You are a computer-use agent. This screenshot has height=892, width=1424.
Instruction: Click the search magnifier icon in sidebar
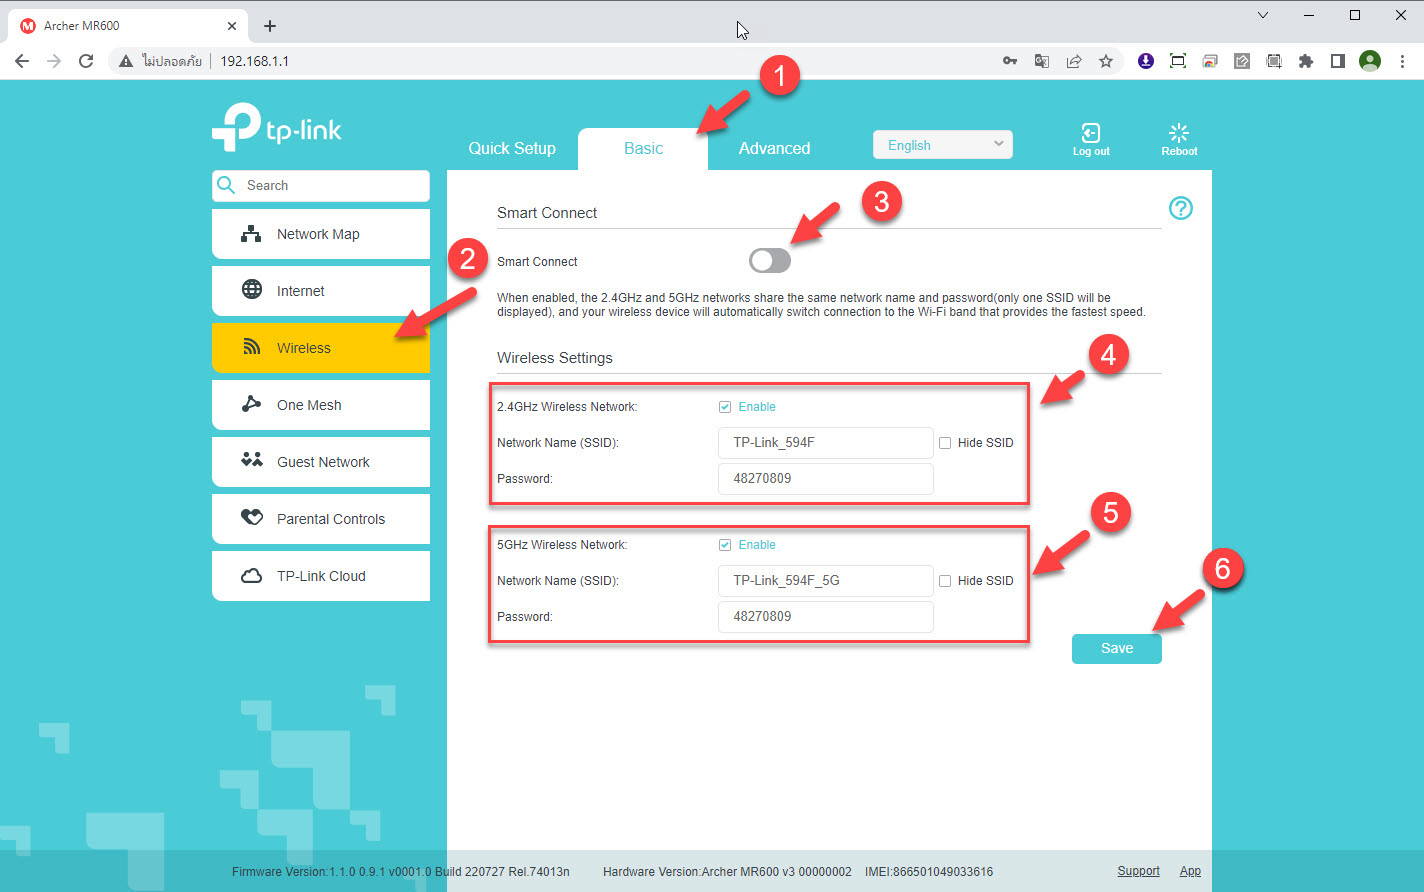(x=227, y=185)
